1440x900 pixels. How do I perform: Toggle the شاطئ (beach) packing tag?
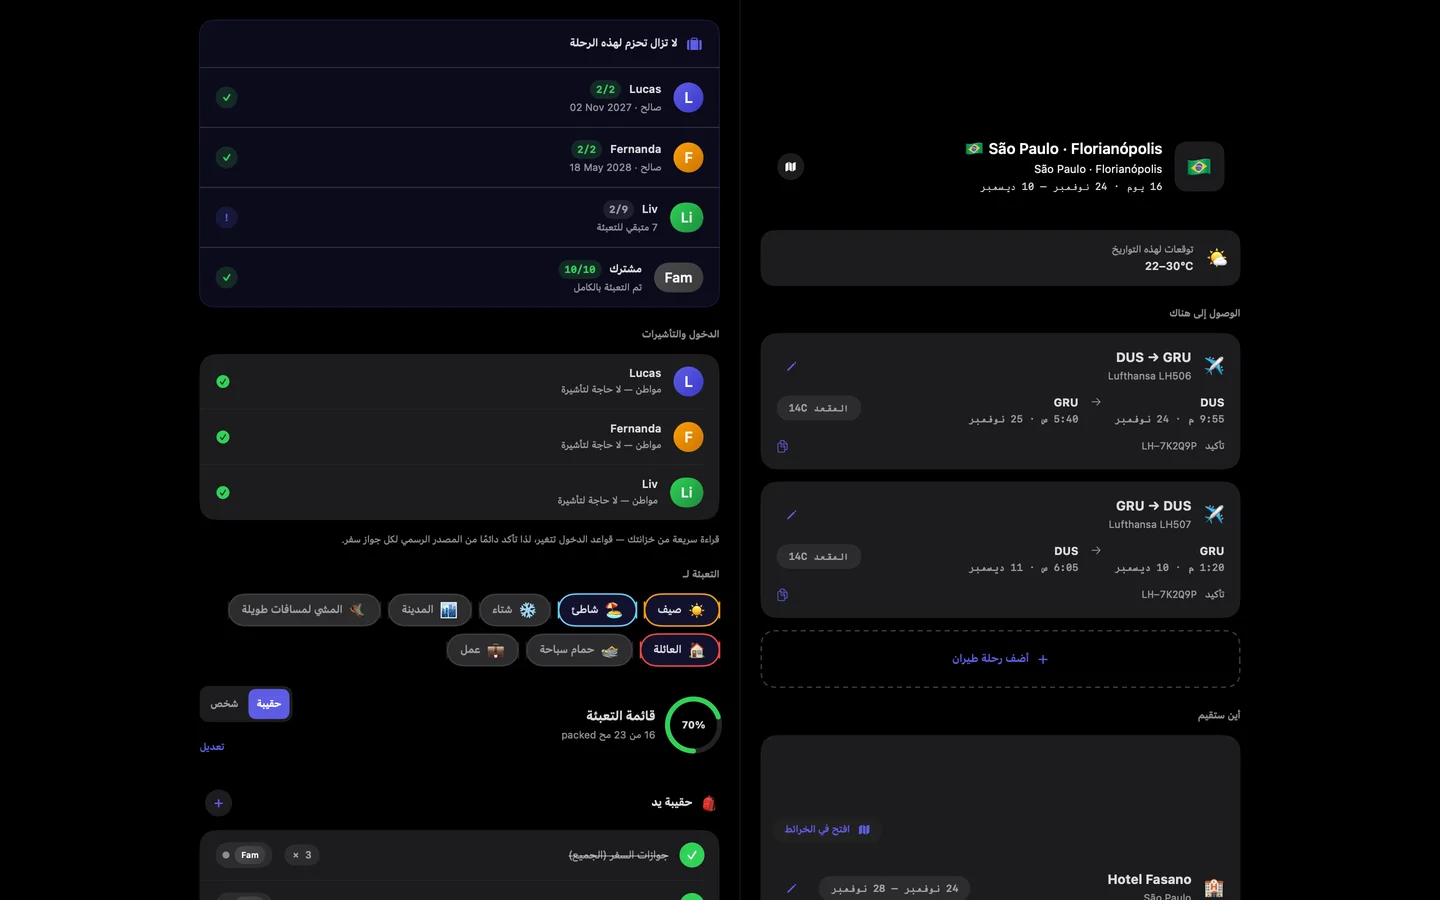[x=597, y=610]
